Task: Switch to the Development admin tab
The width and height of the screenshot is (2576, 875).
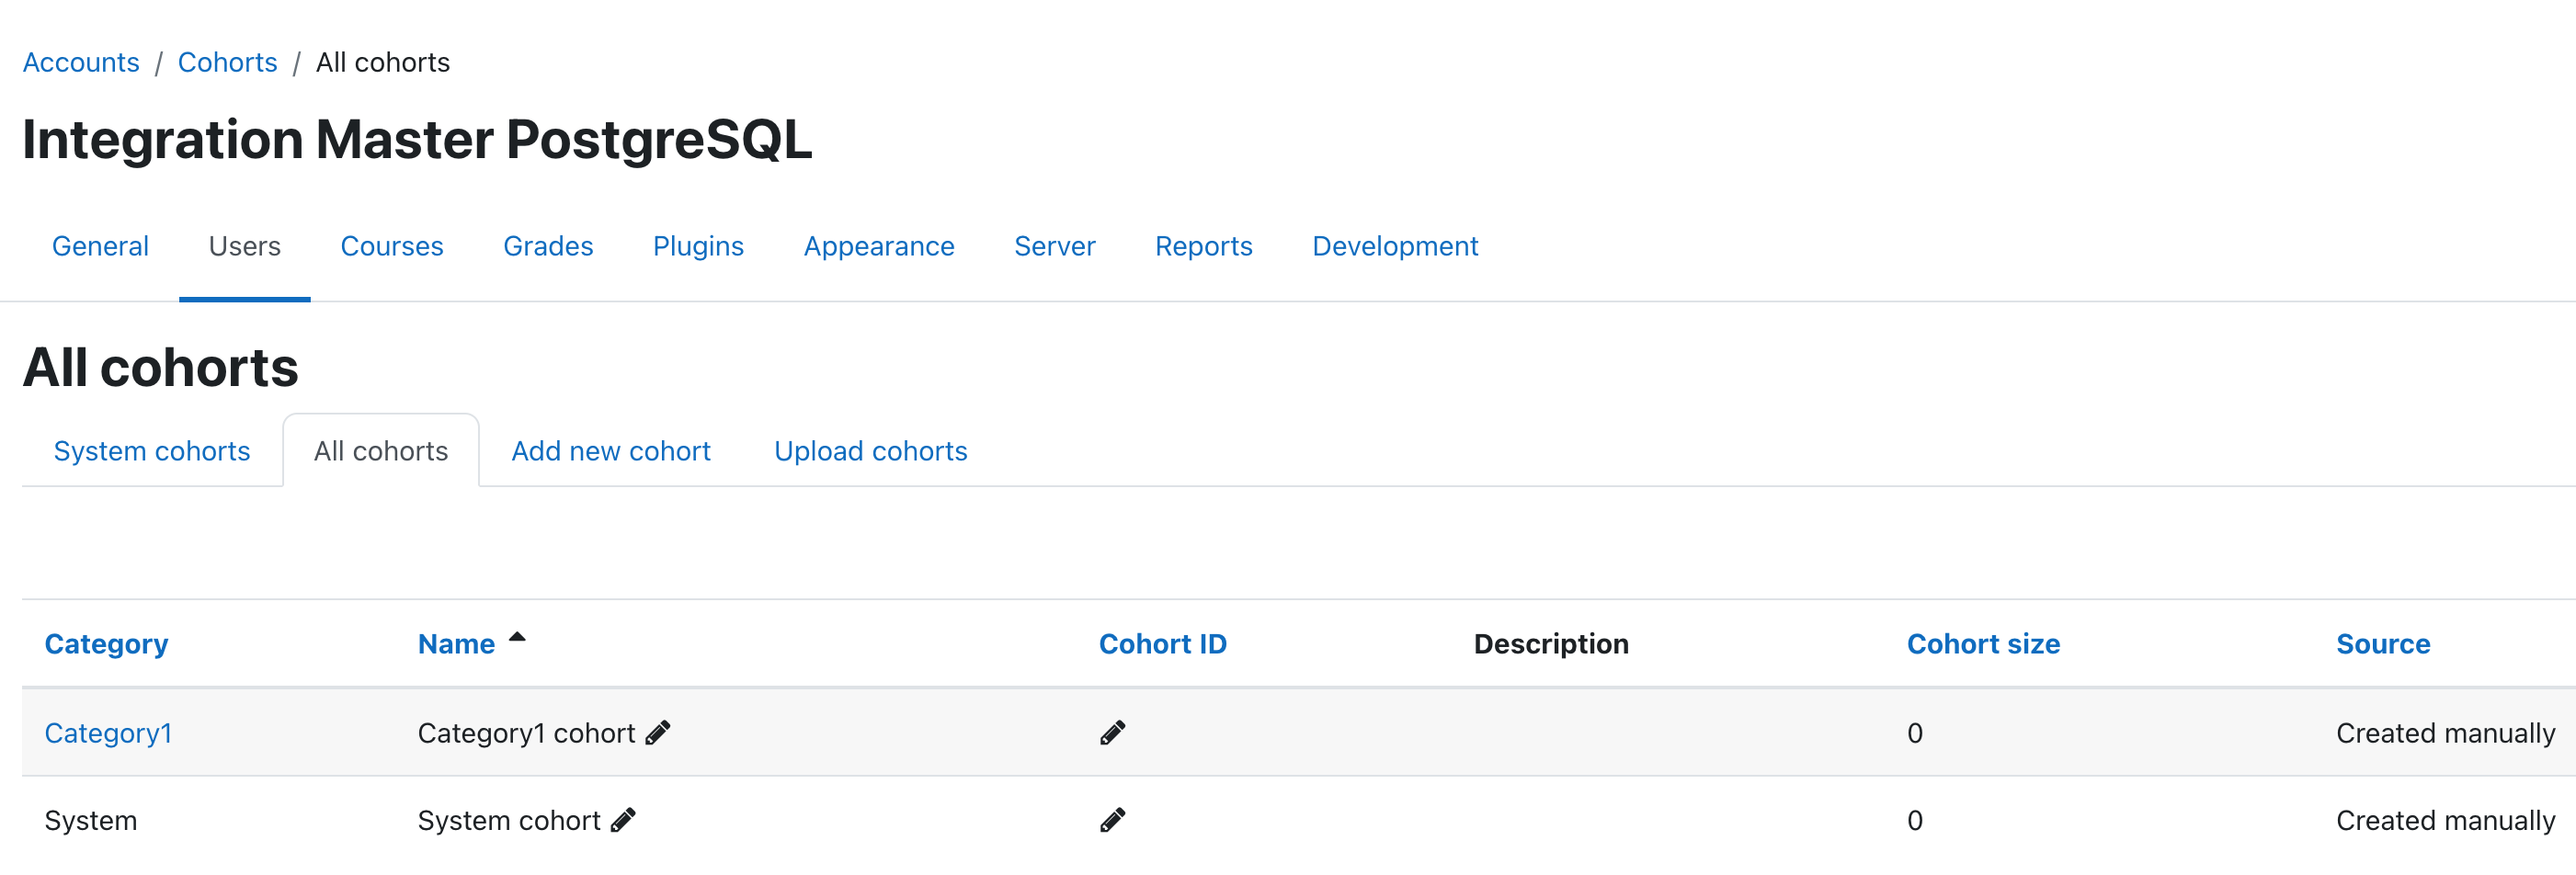Action: [1395, 246]
